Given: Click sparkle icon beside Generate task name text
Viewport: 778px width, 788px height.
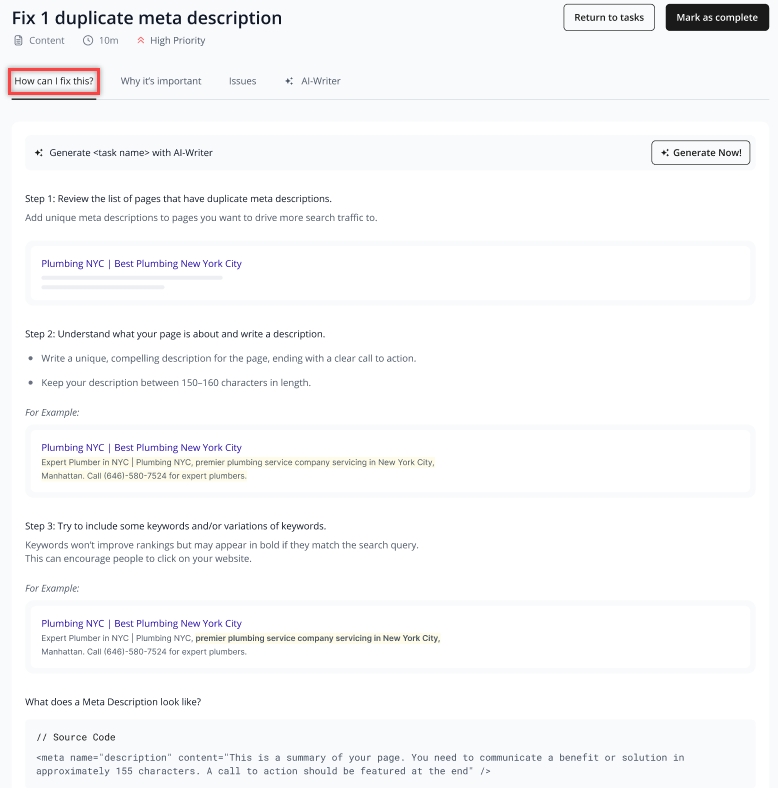Looking at the screenshot, I should [x=39, y=153].
